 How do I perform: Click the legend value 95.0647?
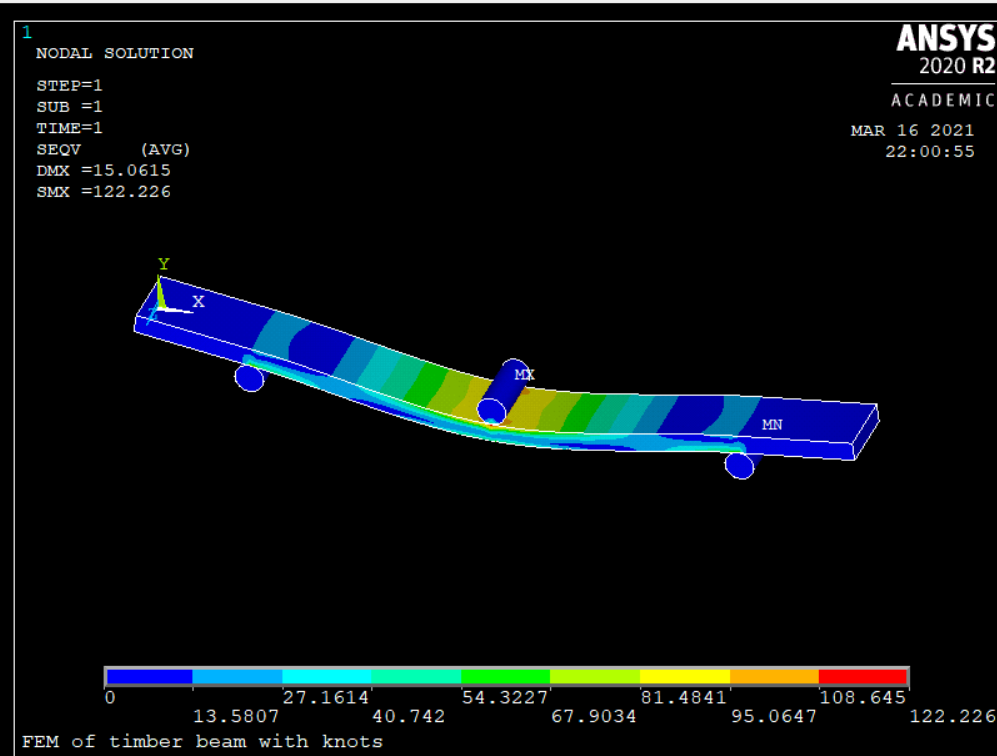click(x=774, y=717)
